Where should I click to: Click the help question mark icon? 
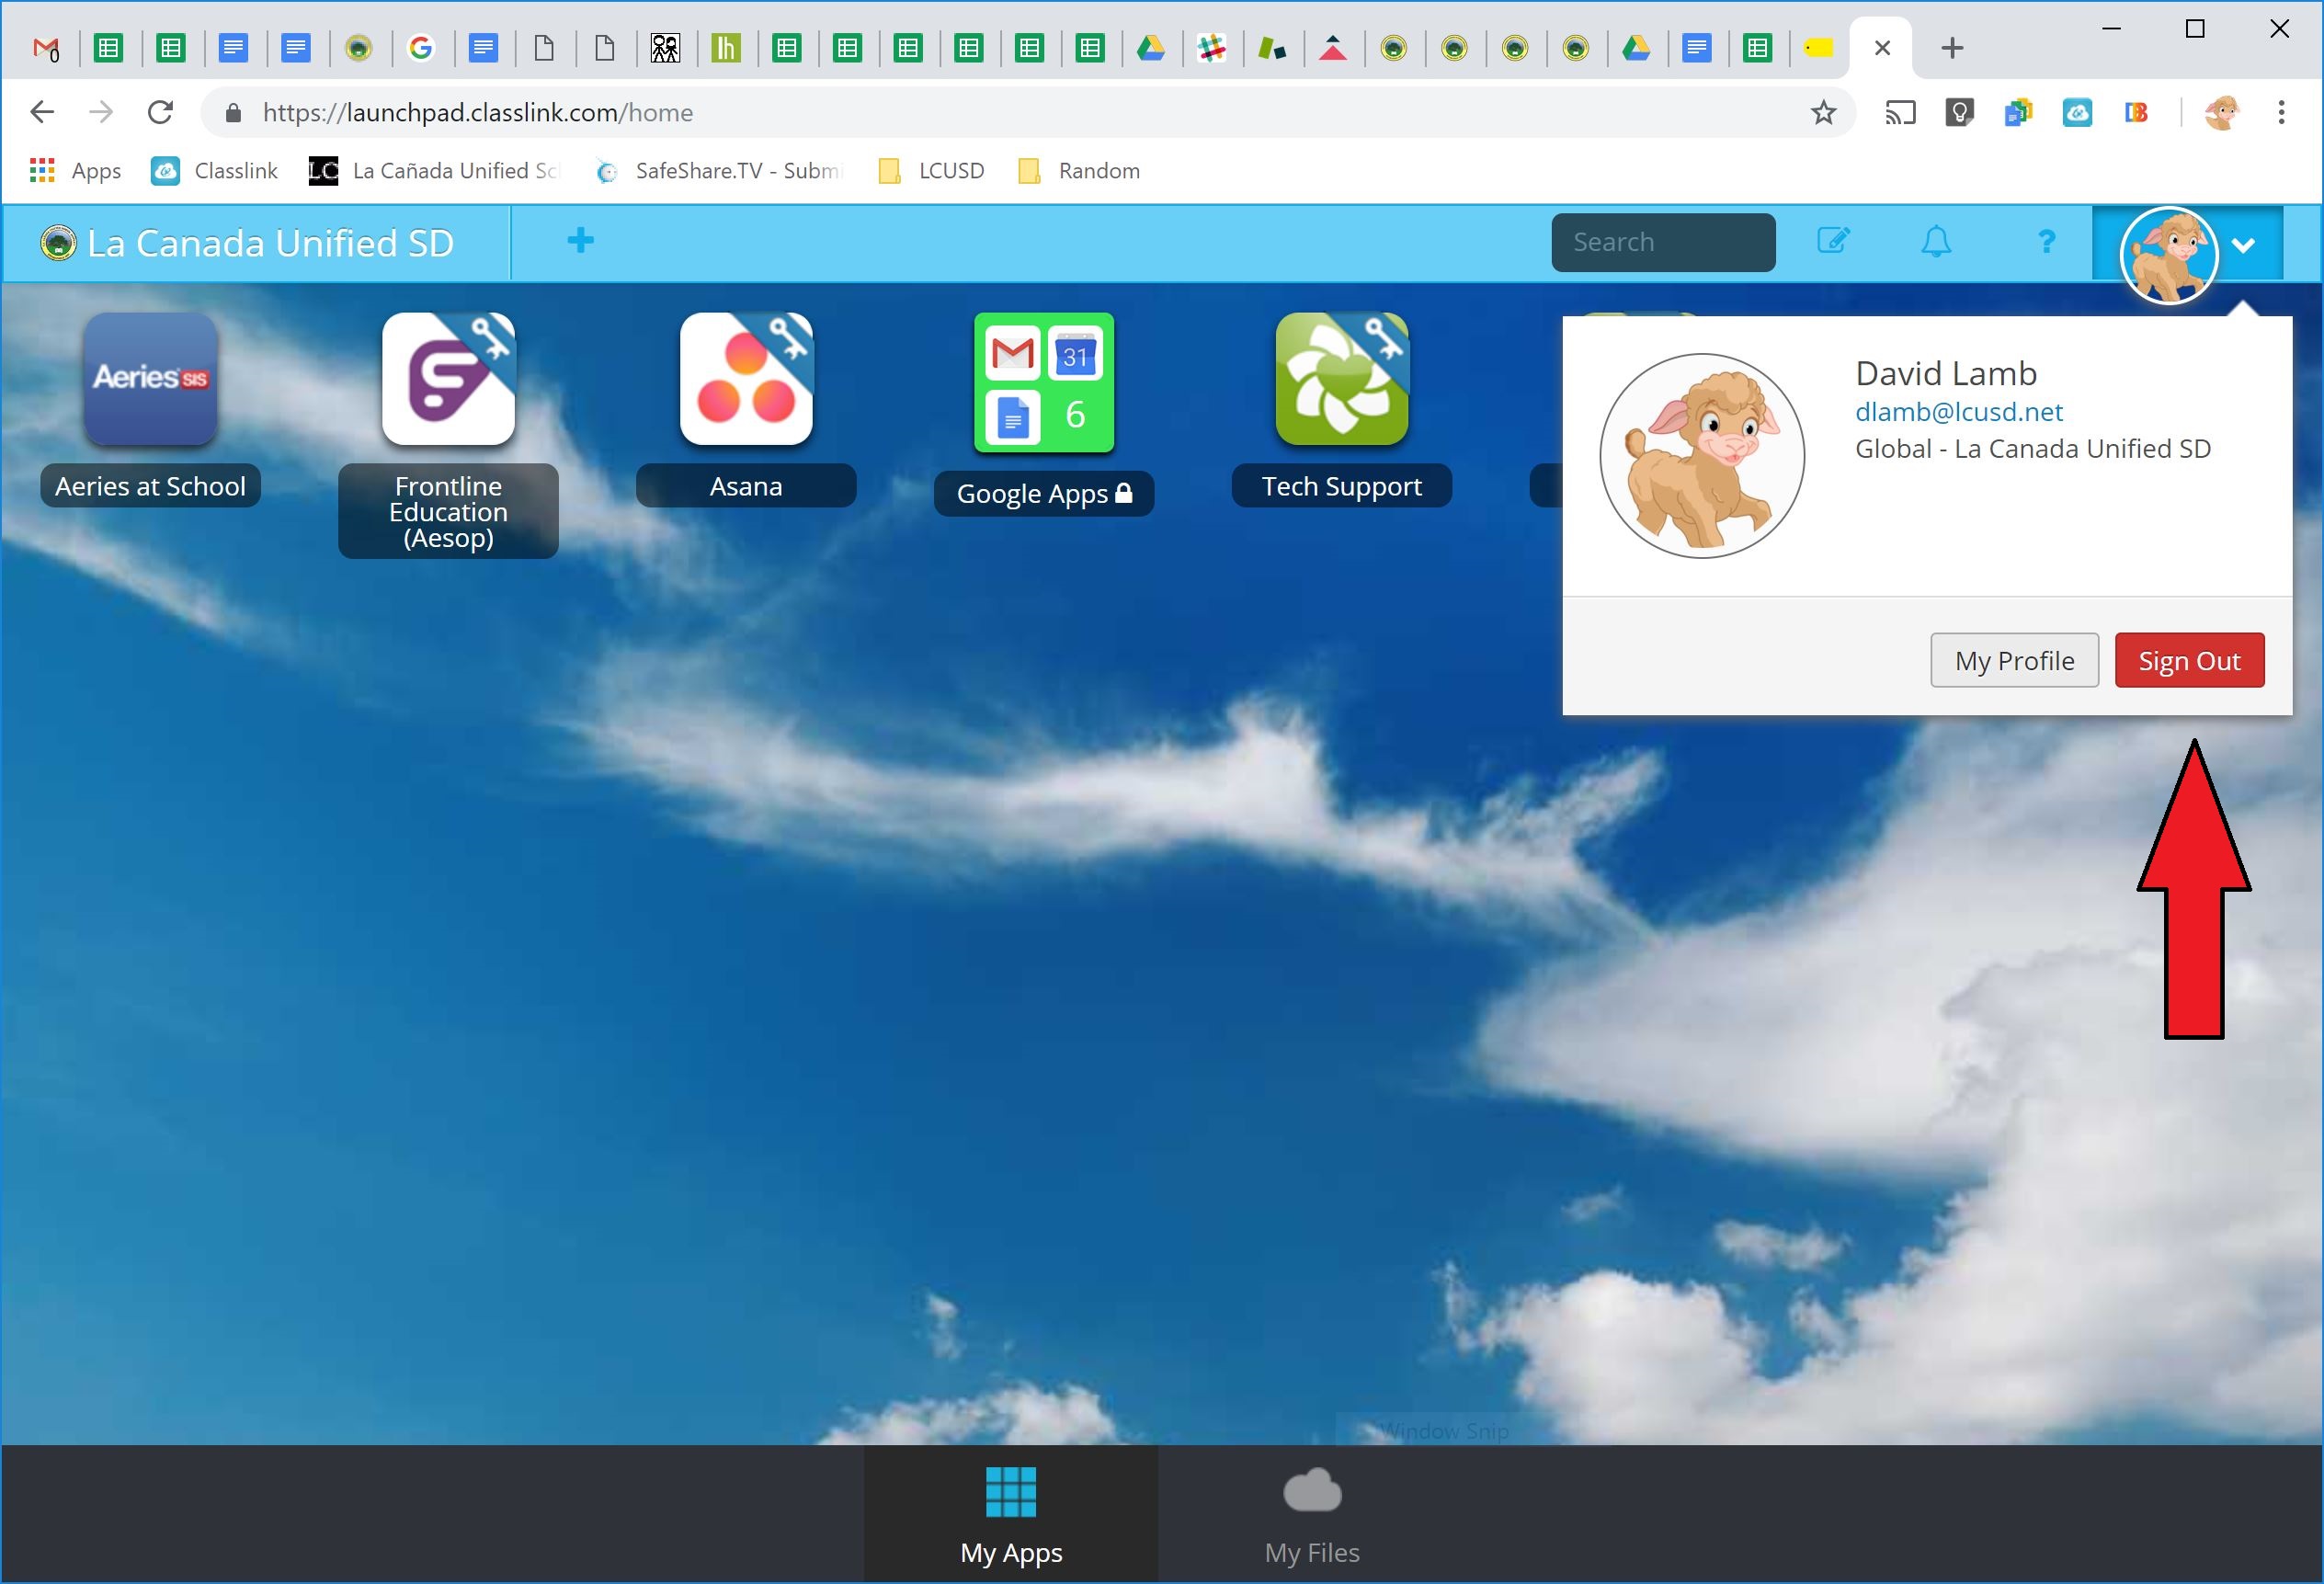pos(2047,241)
